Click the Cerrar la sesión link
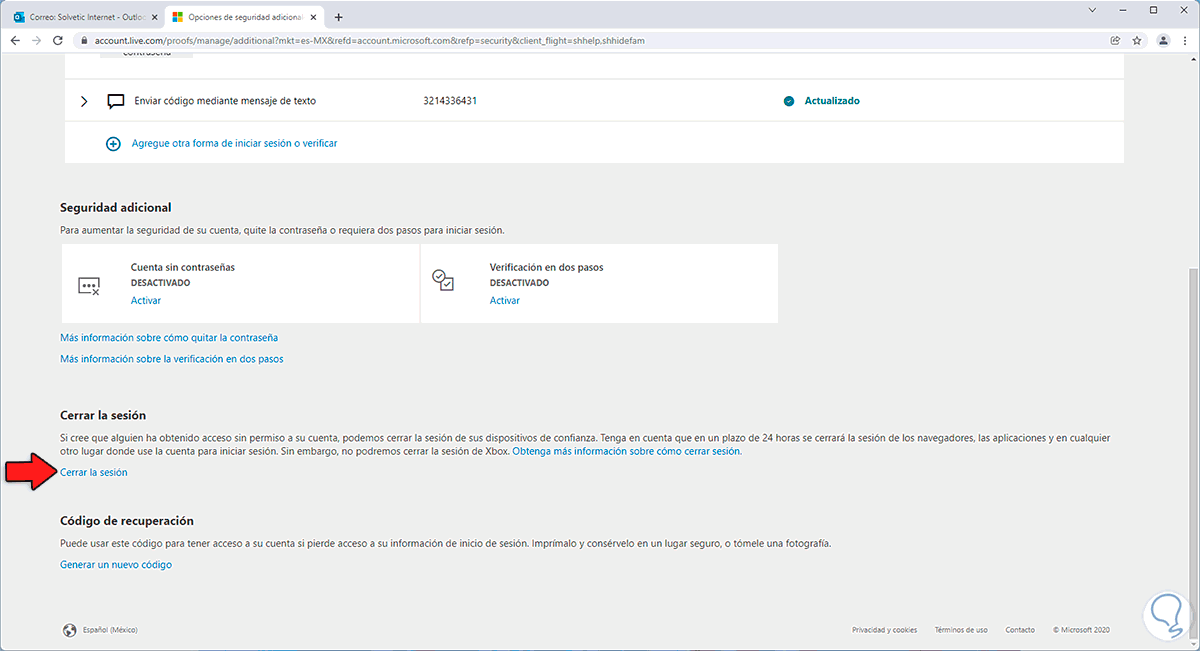The width and height of the screenshot is (1200, 651). tap(94, 473)
